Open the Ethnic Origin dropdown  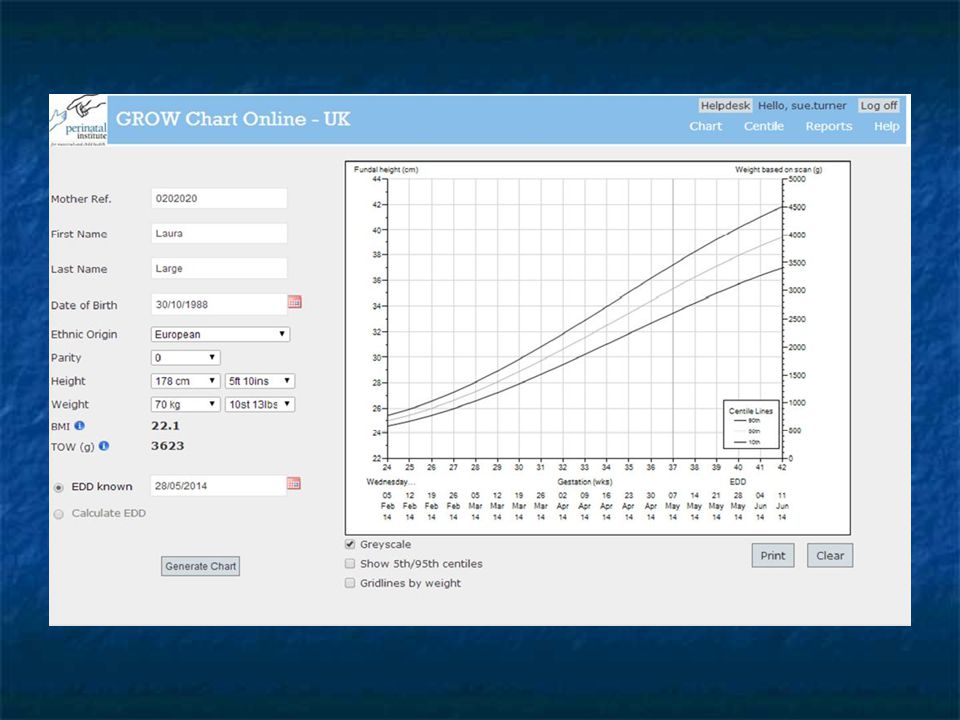[x=220, y=334]
